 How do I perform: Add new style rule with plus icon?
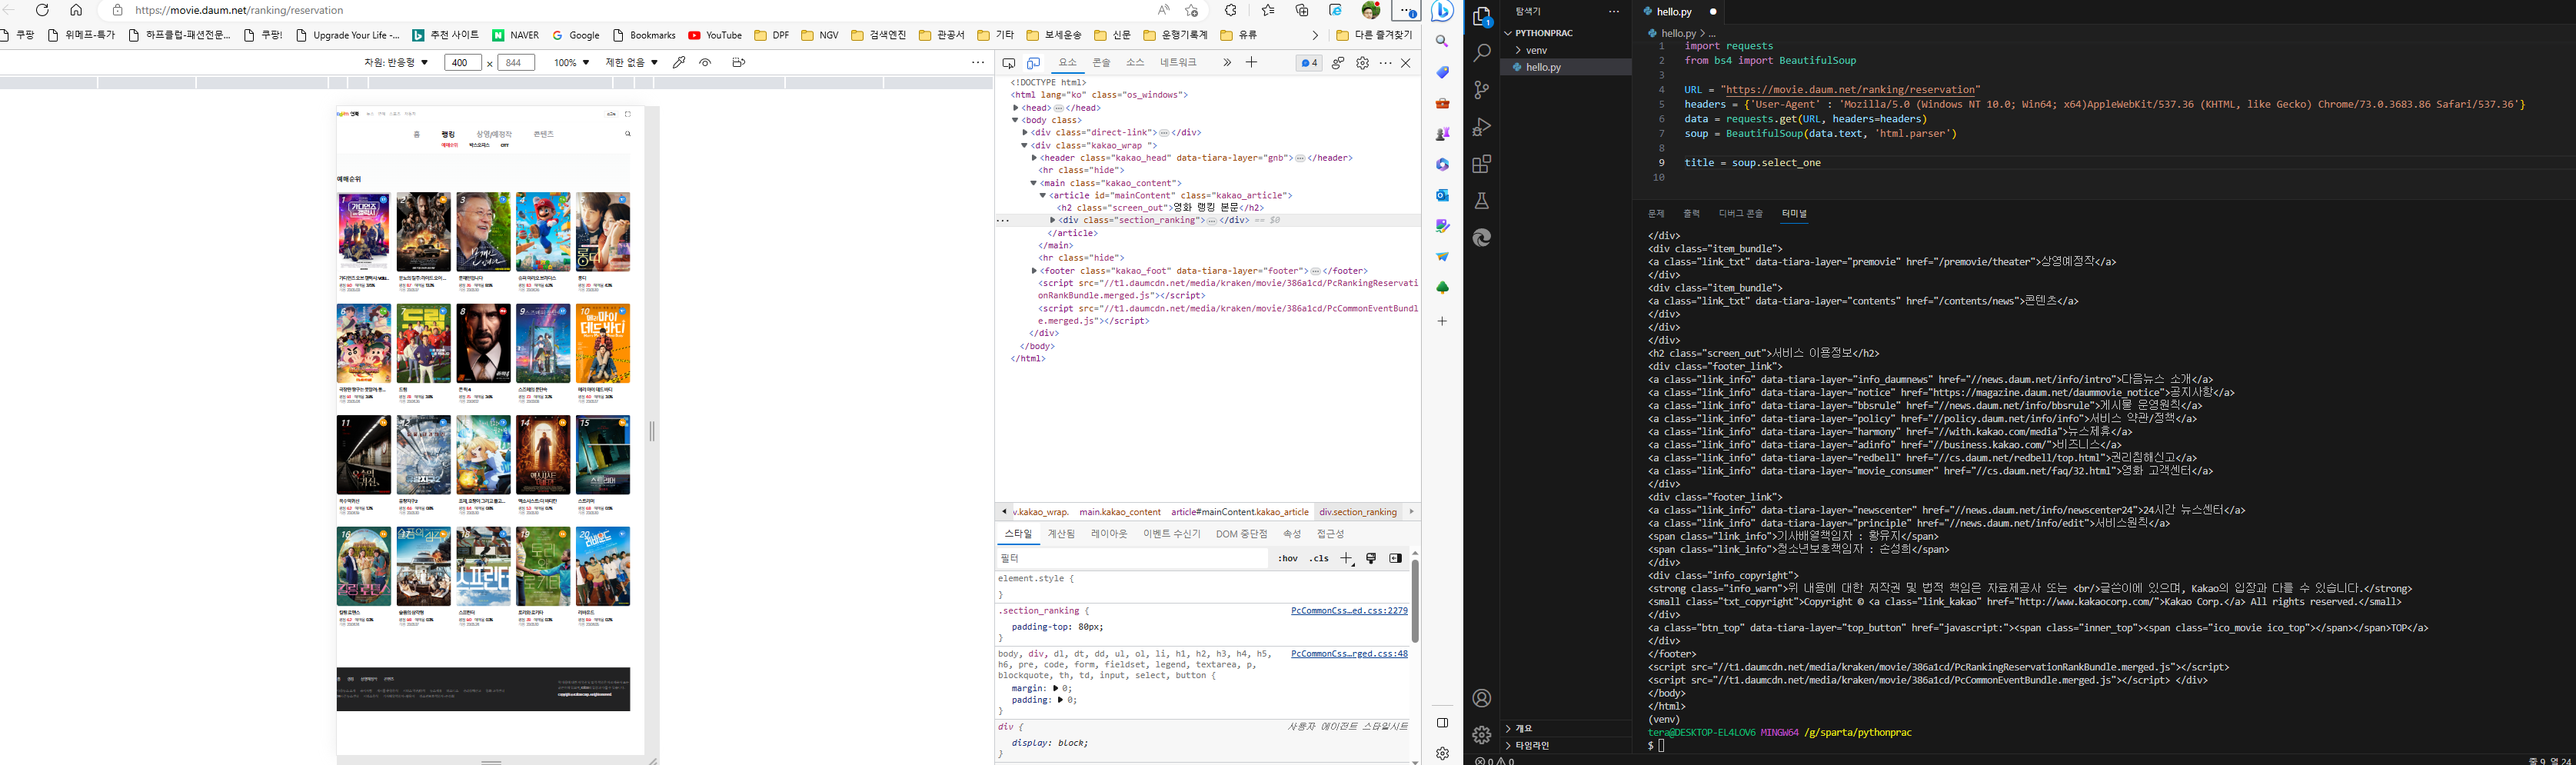(x=1347, y=558)
